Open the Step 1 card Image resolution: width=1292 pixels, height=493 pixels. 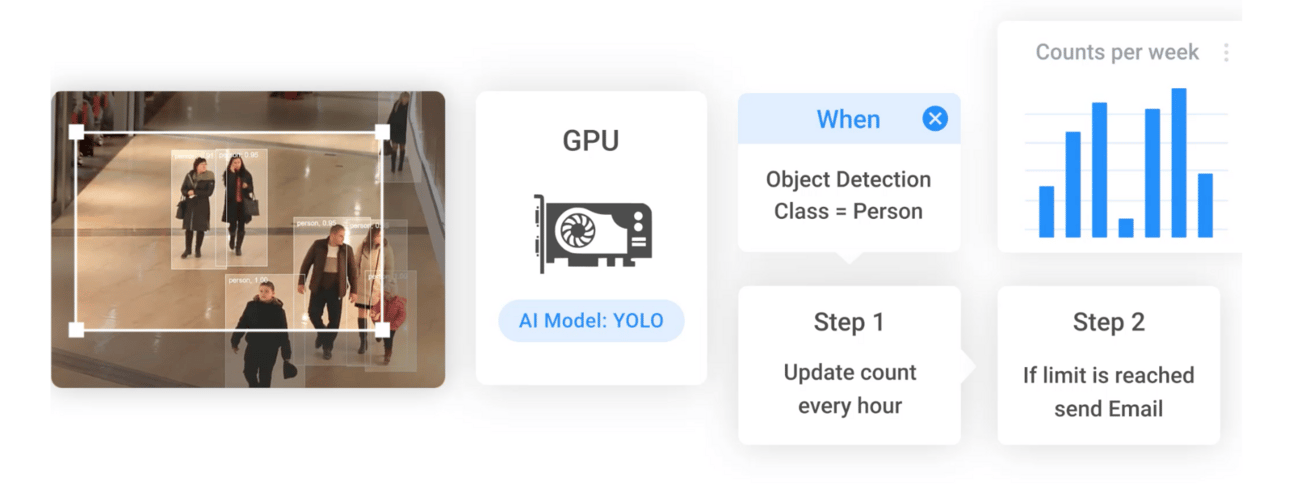pos(849,365)
